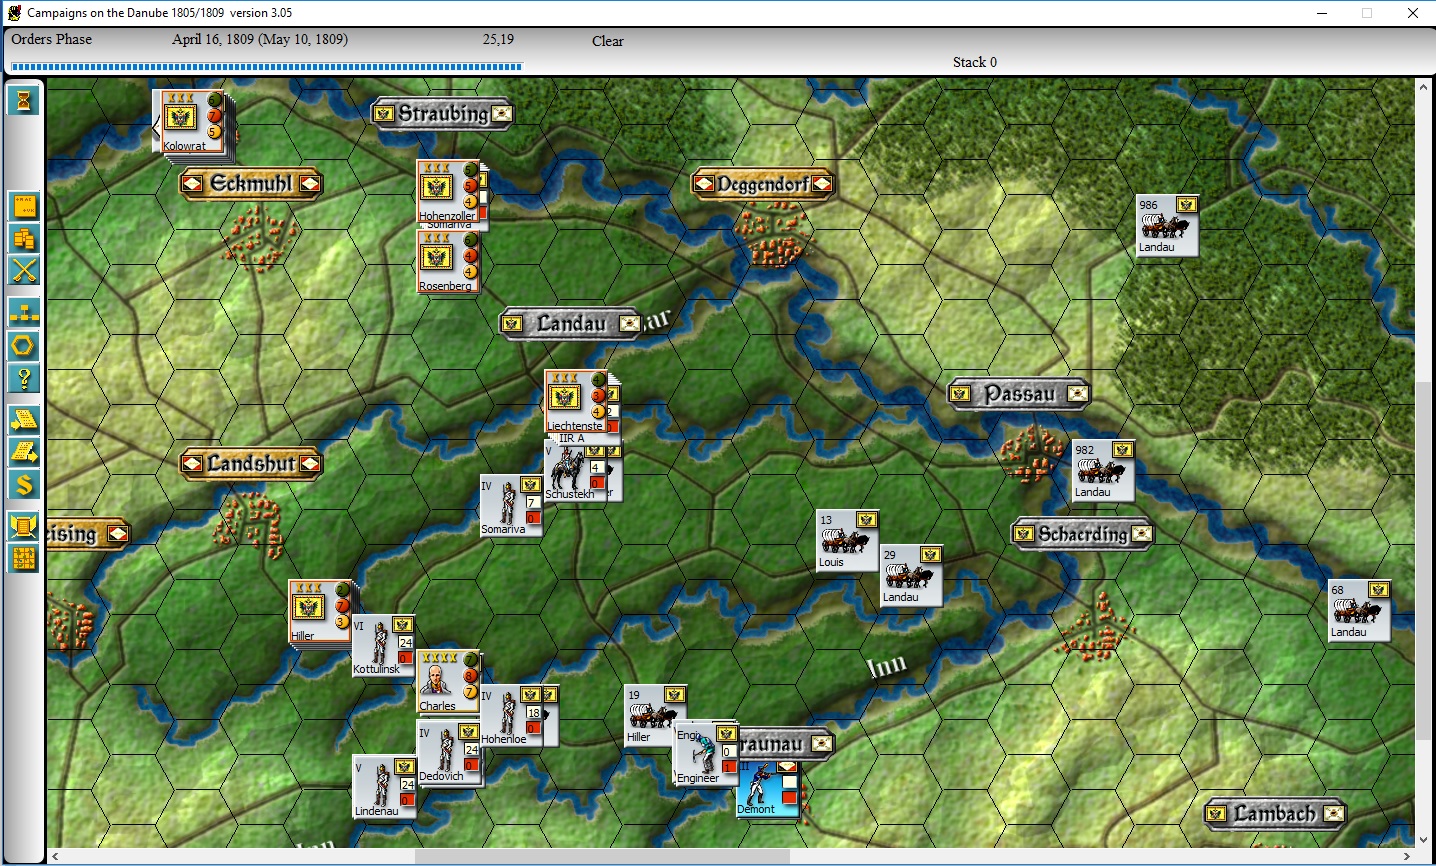This screenshot has height=866, width=1436.
Task: Select the Kottulinsk infantry unit
Action: coord(384,646)
